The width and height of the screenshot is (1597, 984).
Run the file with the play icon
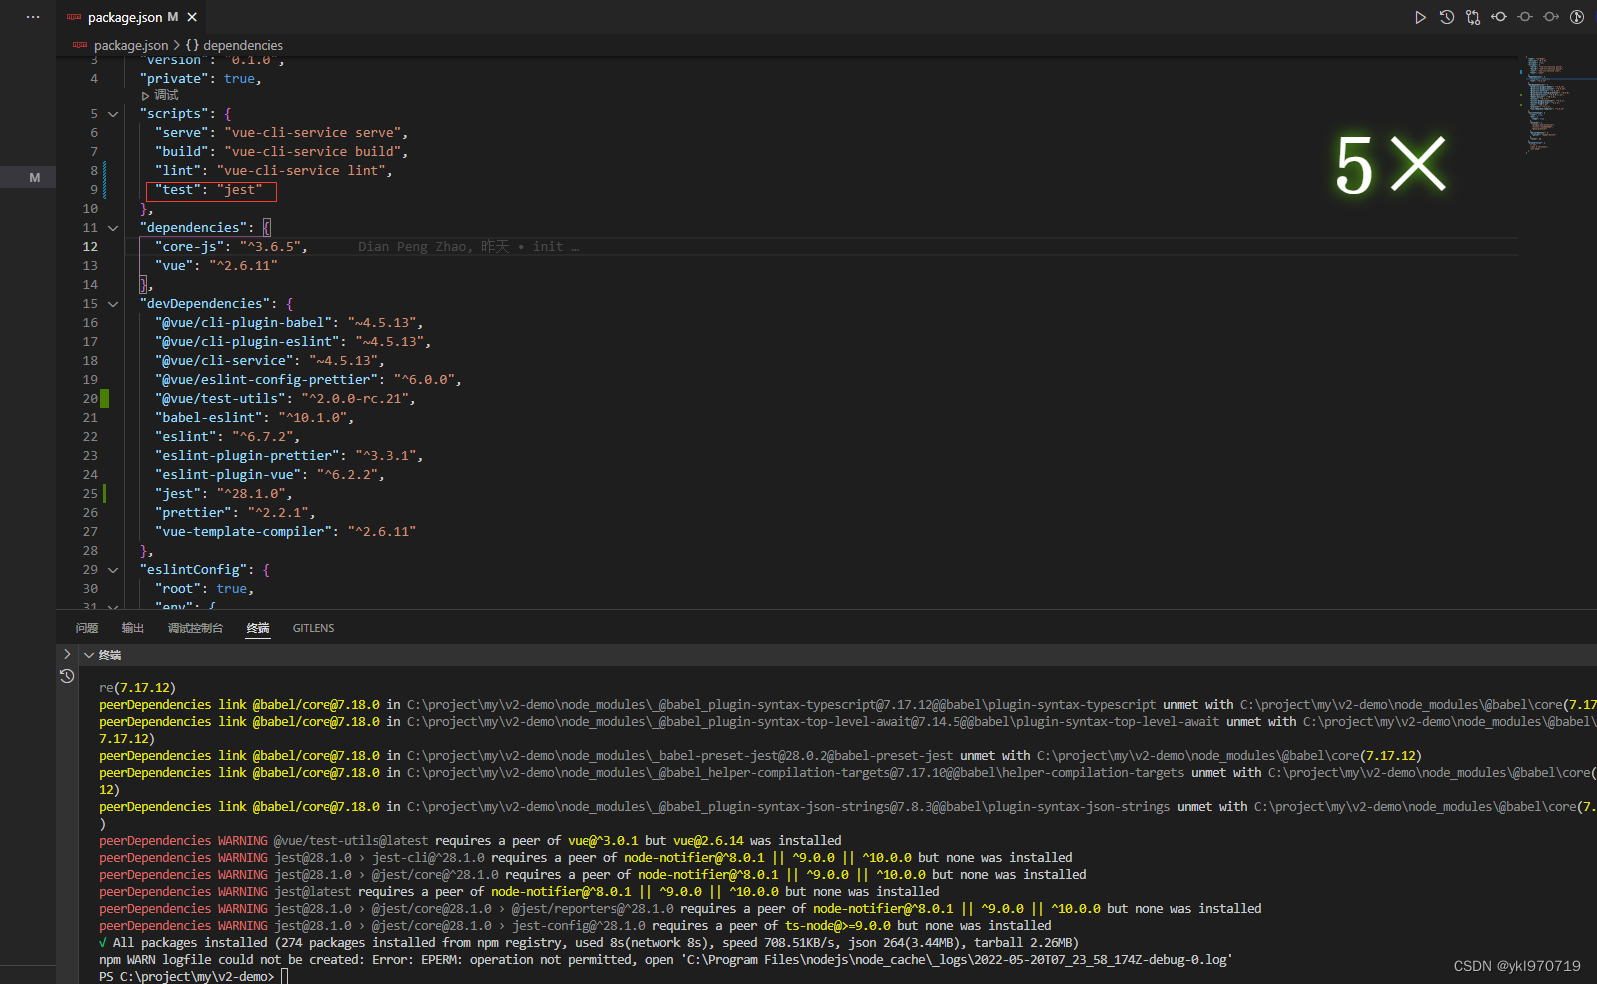(1420, 17)
